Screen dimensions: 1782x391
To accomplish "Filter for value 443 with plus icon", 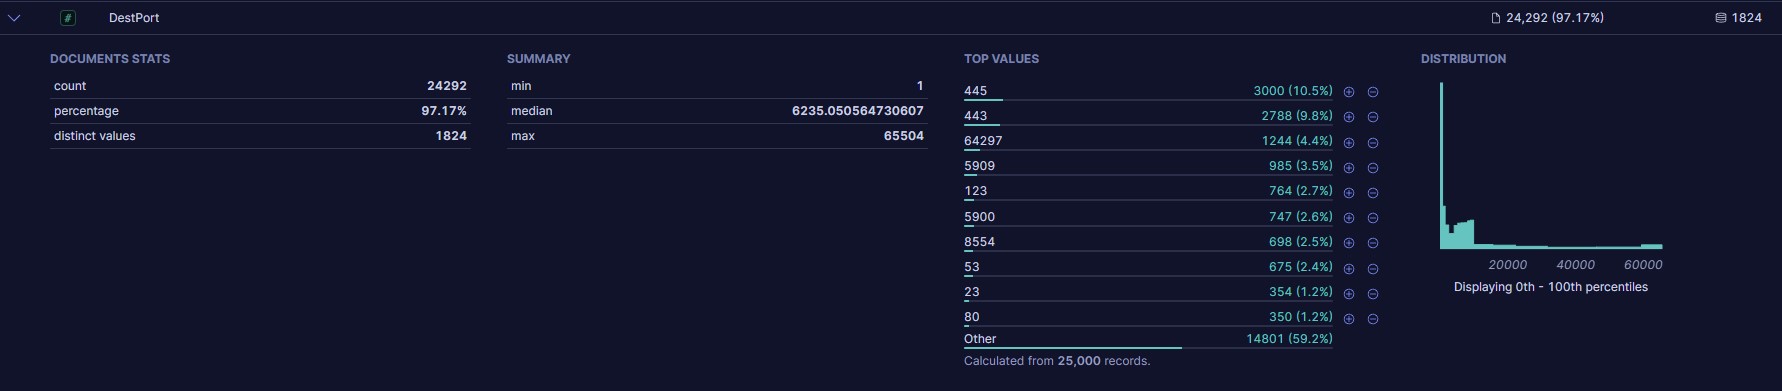I will coord(1349,117).
